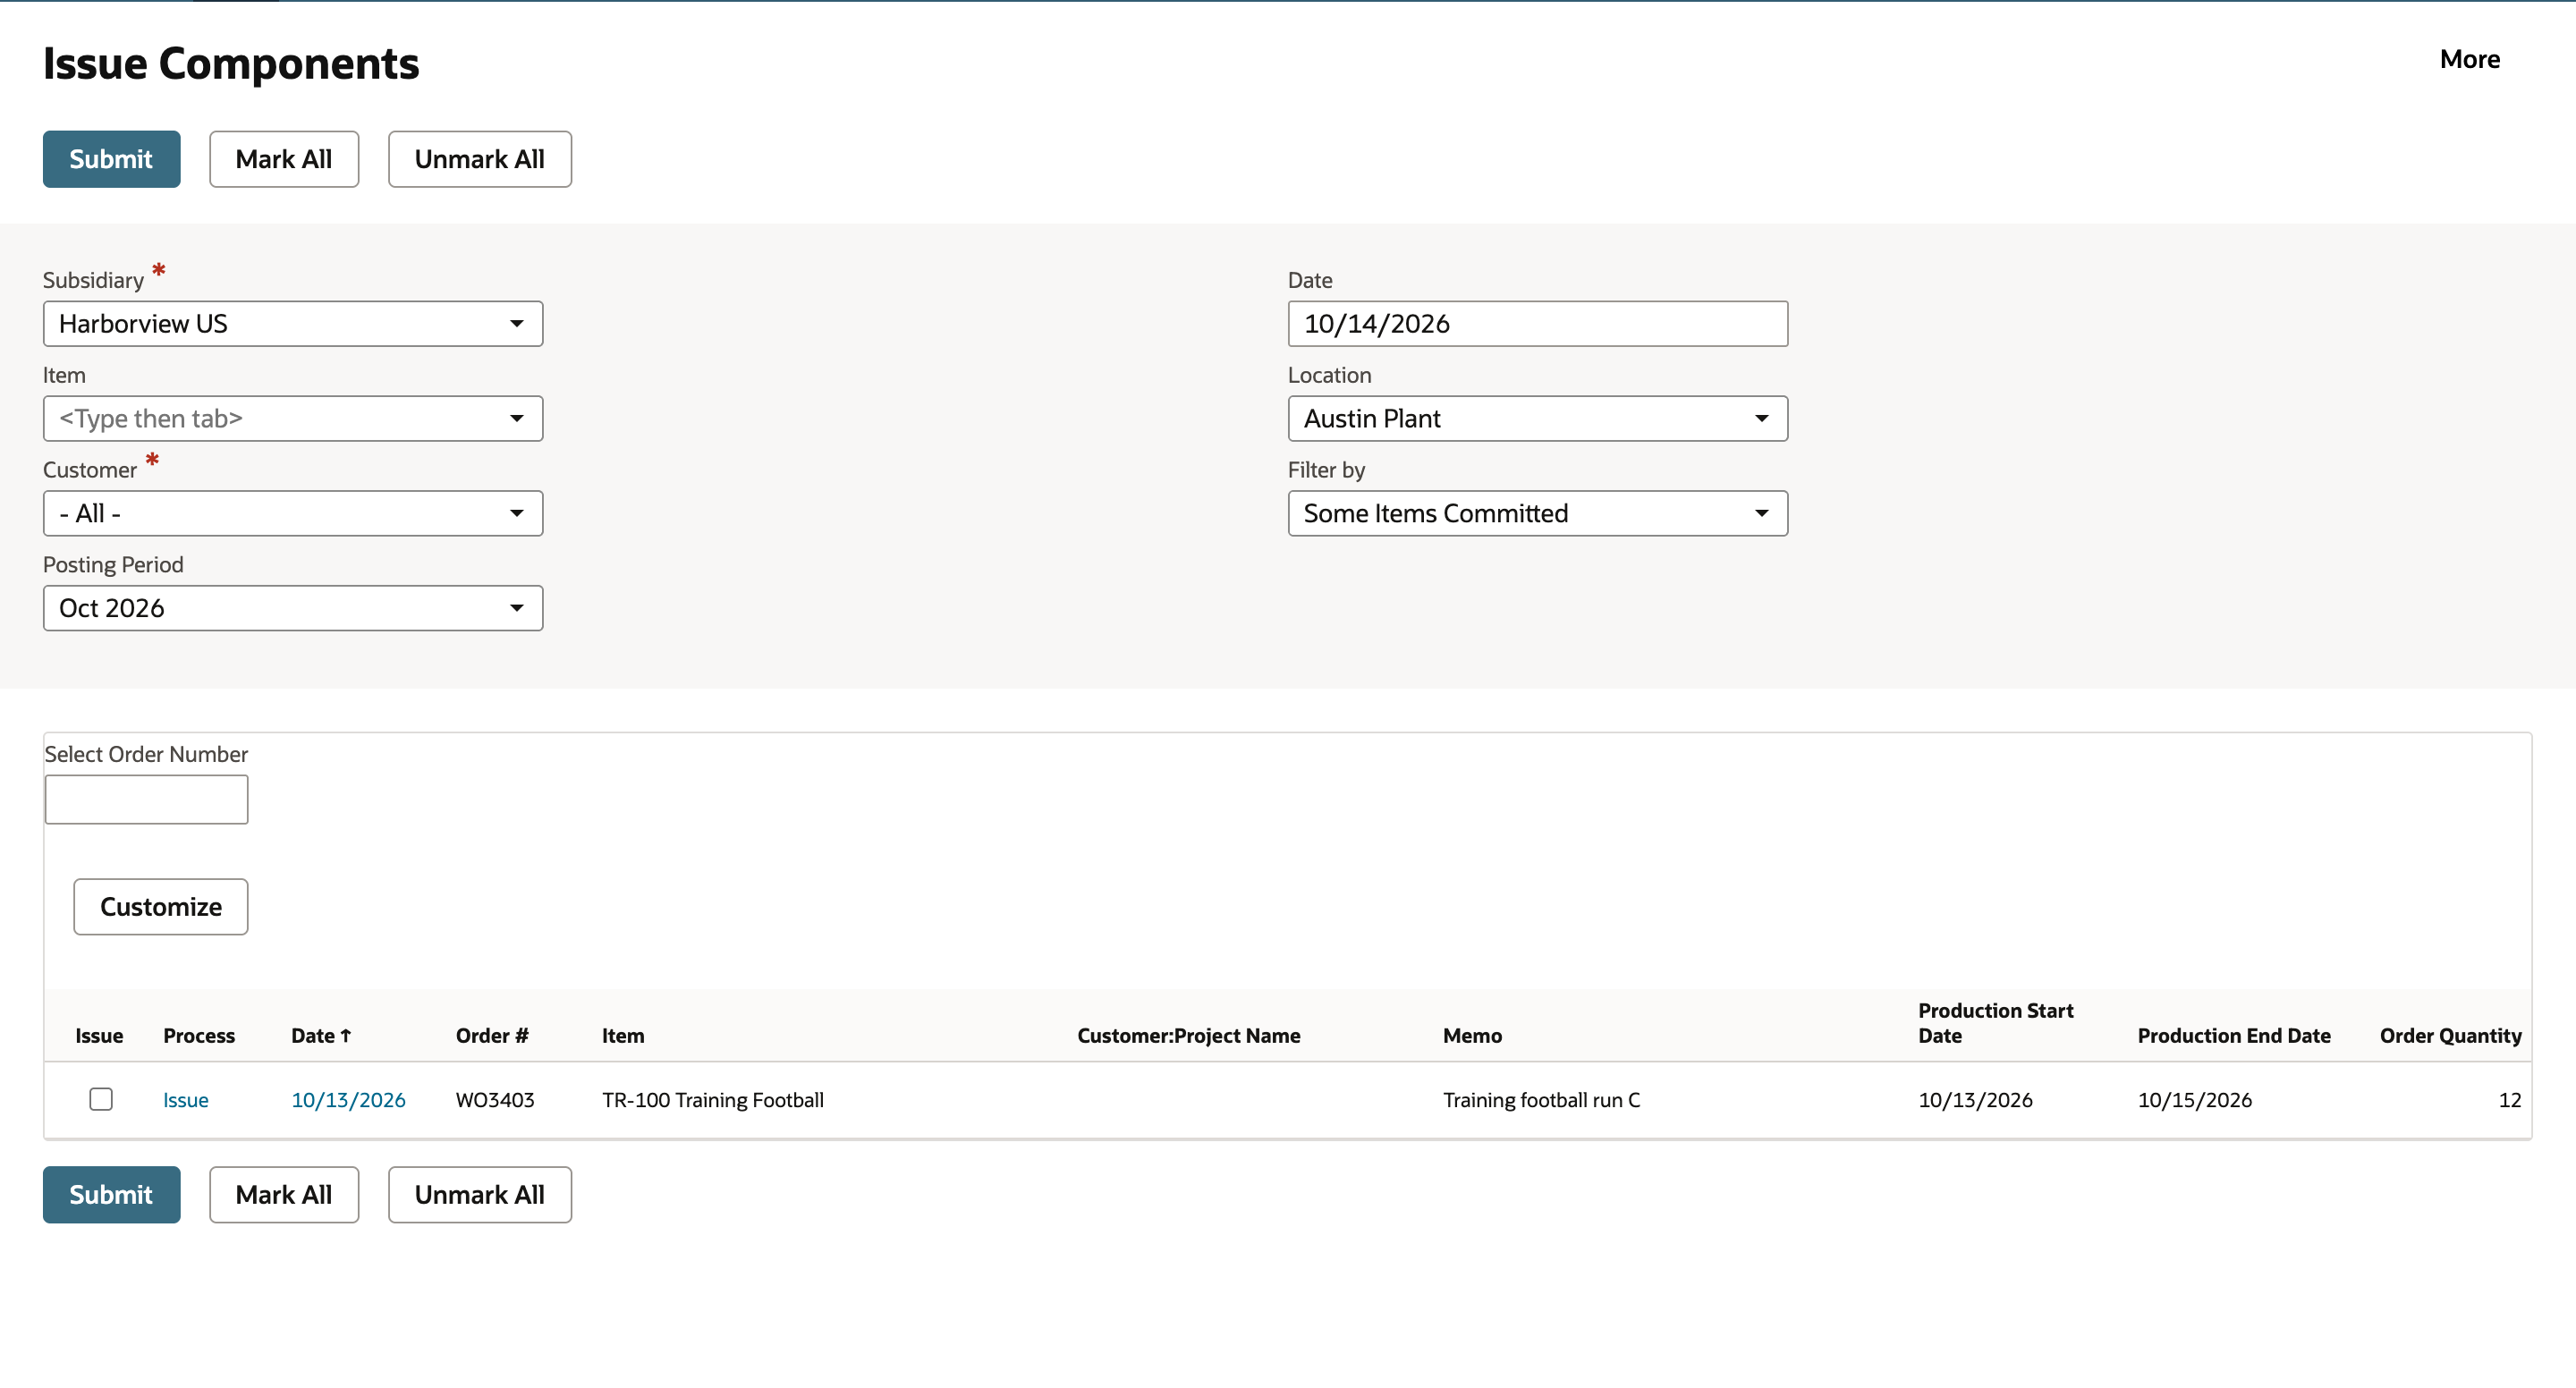Click the Order Quantity column header

[x=2450, y=1036]
